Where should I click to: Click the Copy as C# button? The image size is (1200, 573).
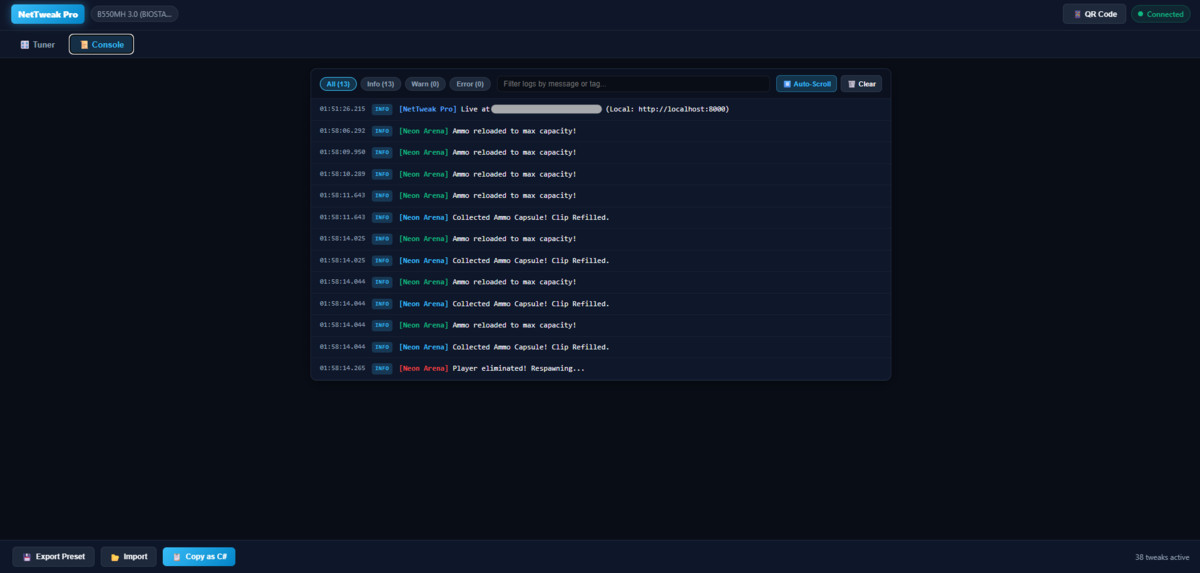199,556
